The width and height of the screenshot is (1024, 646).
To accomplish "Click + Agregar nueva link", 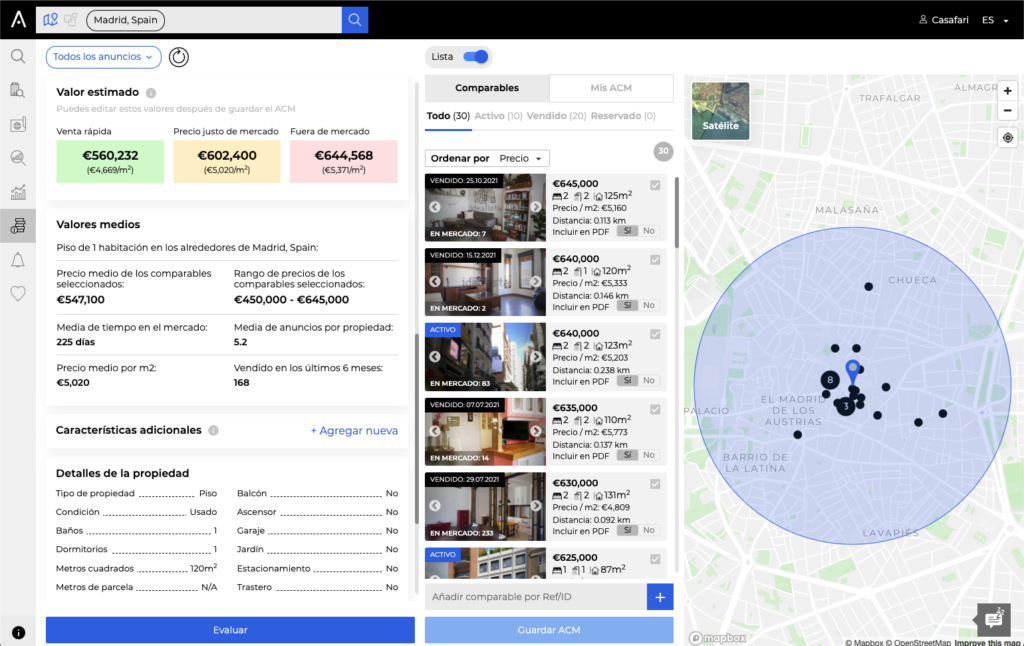I will 354,430.
